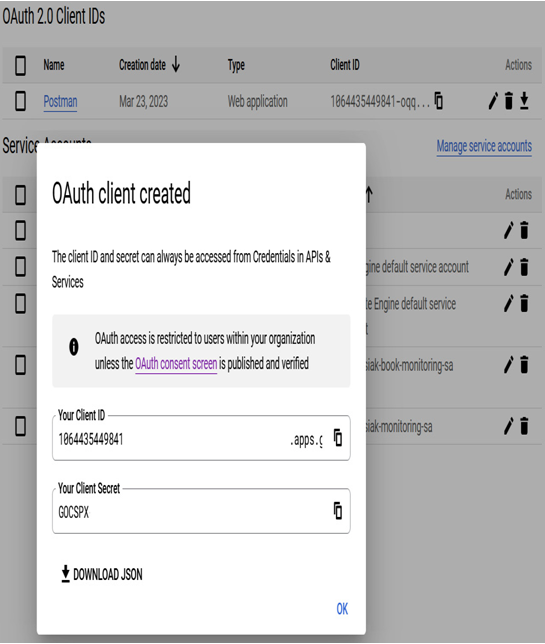
Task: Download the Postman OAuth client JSON
Action: 524,101
